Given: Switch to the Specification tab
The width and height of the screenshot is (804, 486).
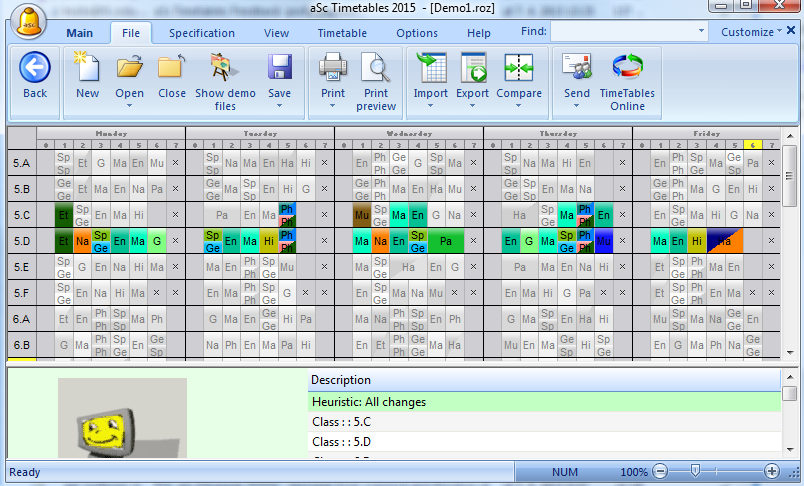Looking at the screenshot, I should click(201, 33).
